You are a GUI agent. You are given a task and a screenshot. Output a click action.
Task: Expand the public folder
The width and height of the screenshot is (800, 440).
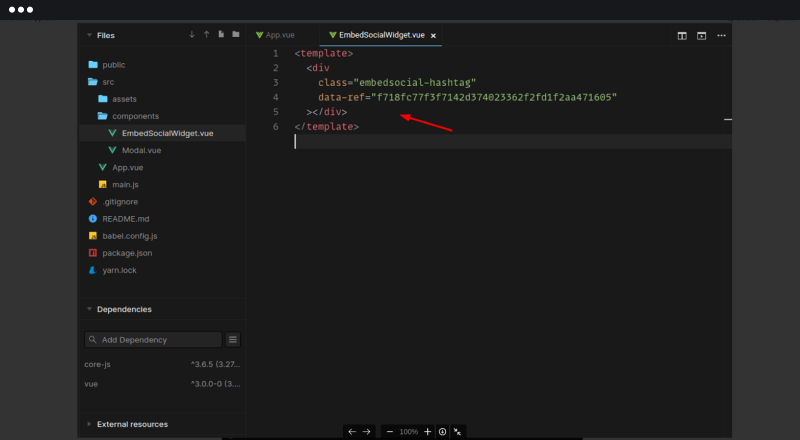(113, 65)
